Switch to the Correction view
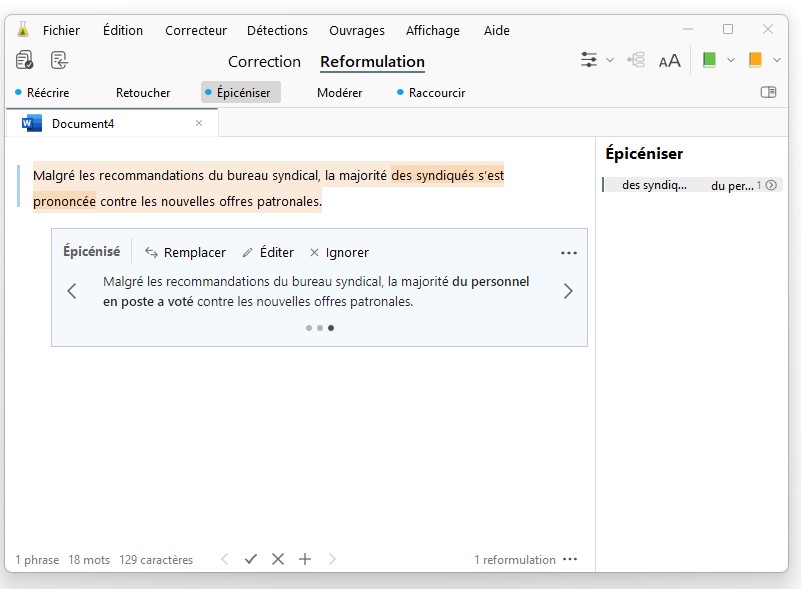The width and height of the screenshot is (801, 589). click(264, 62)
